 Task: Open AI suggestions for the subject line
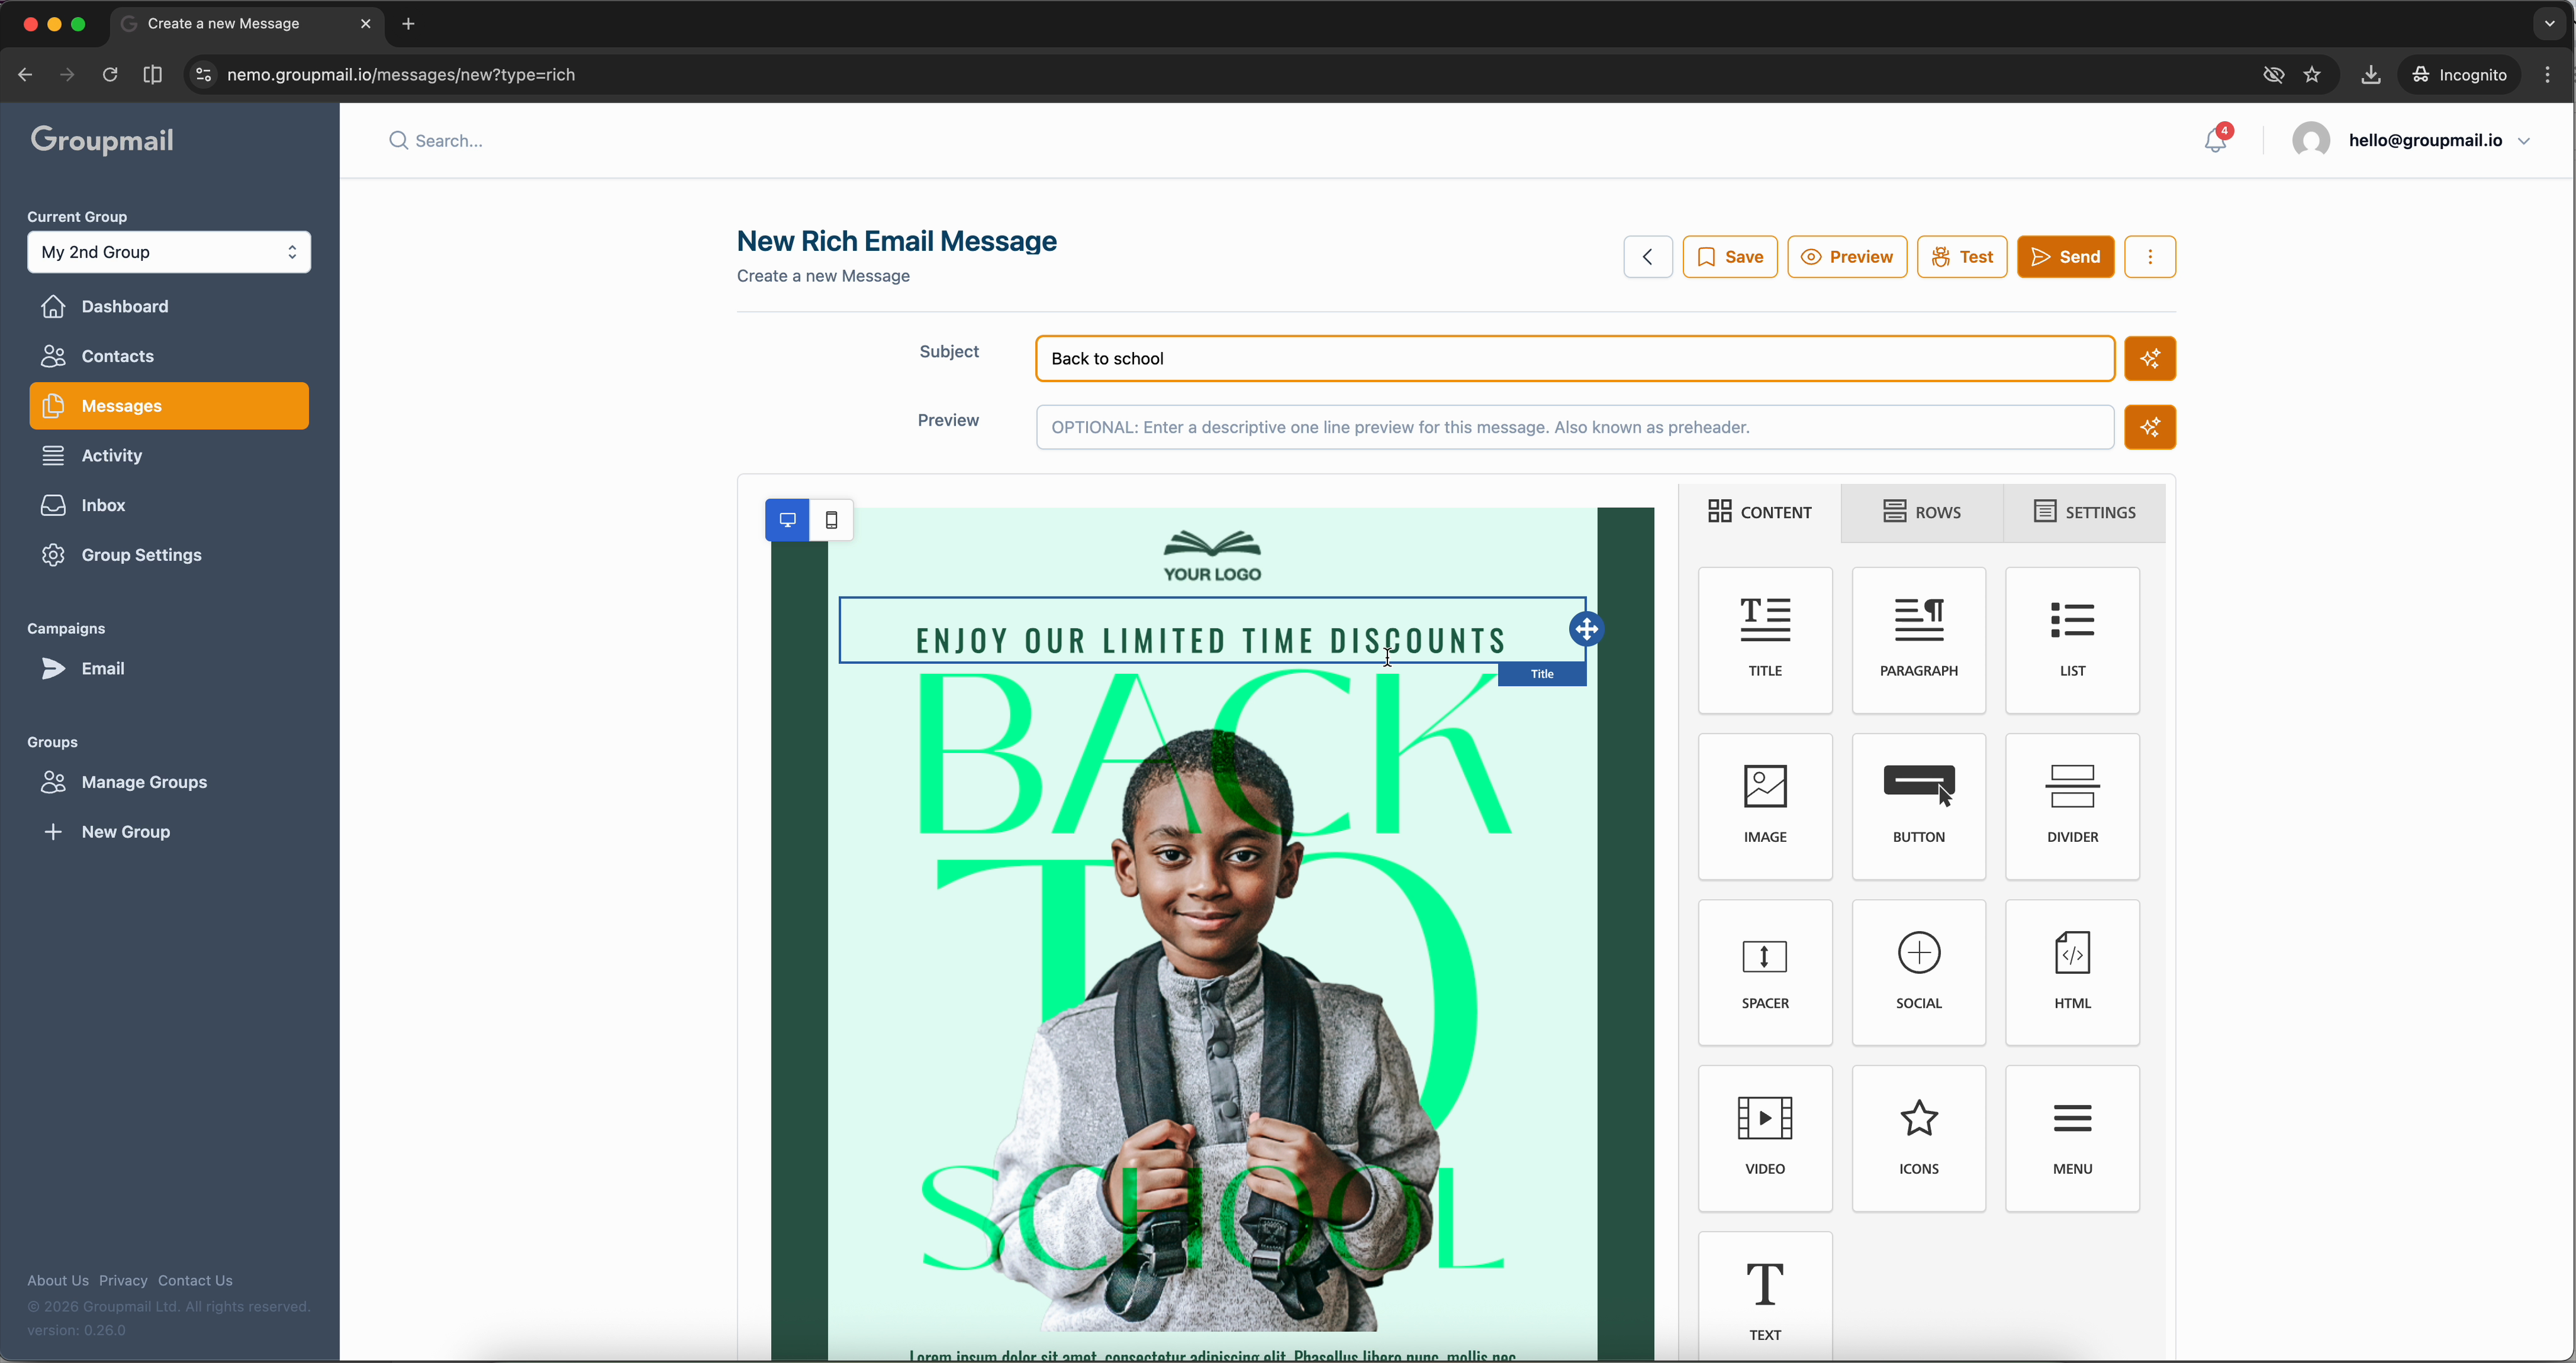coord(2150,358)
